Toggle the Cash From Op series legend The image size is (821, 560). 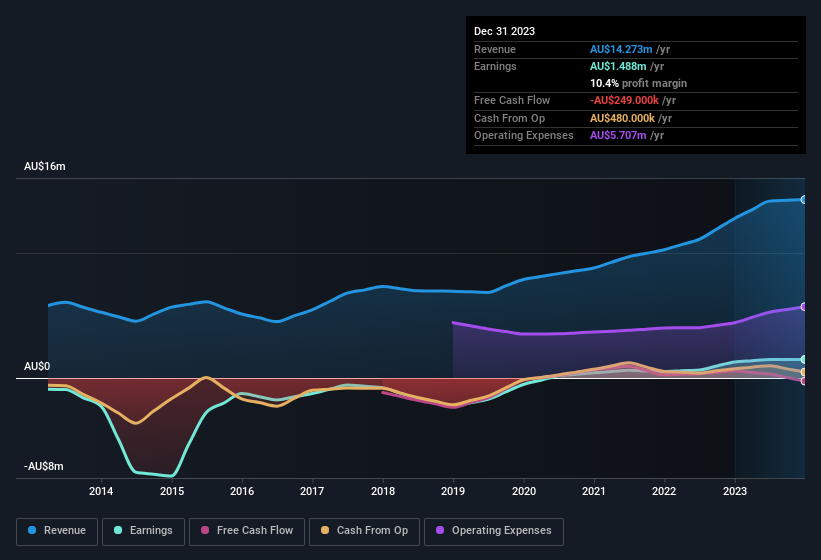pos(362,531)
